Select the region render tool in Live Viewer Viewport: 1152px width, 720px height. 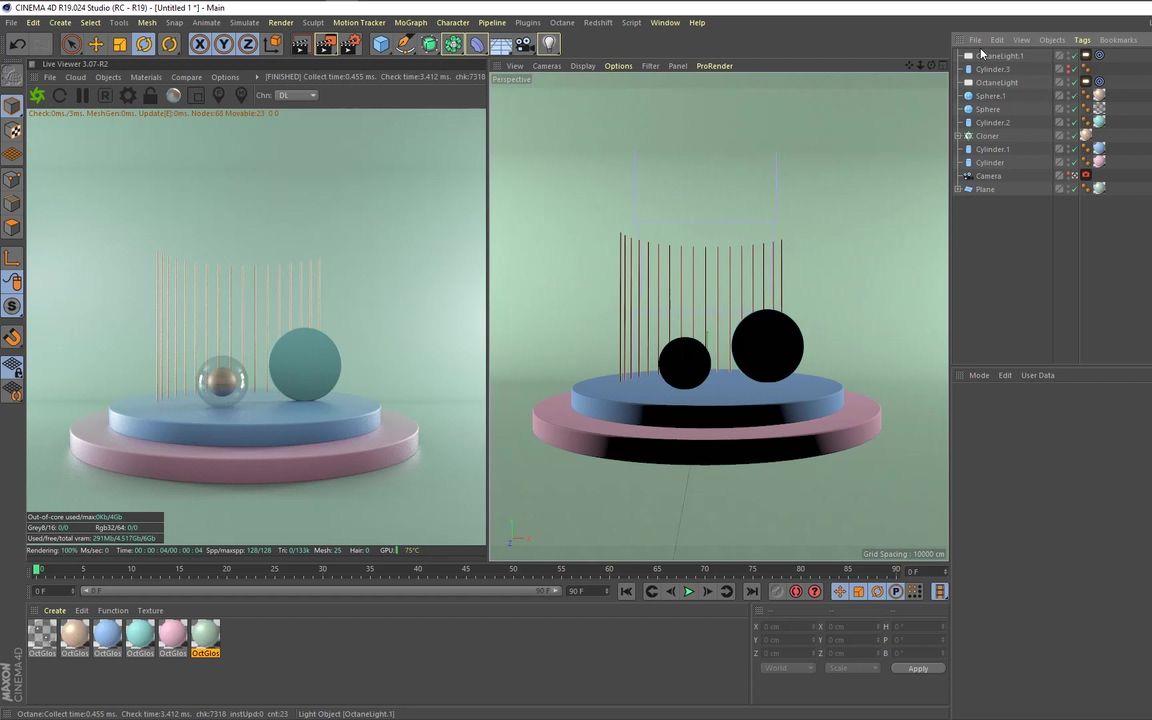click(105, 95)
